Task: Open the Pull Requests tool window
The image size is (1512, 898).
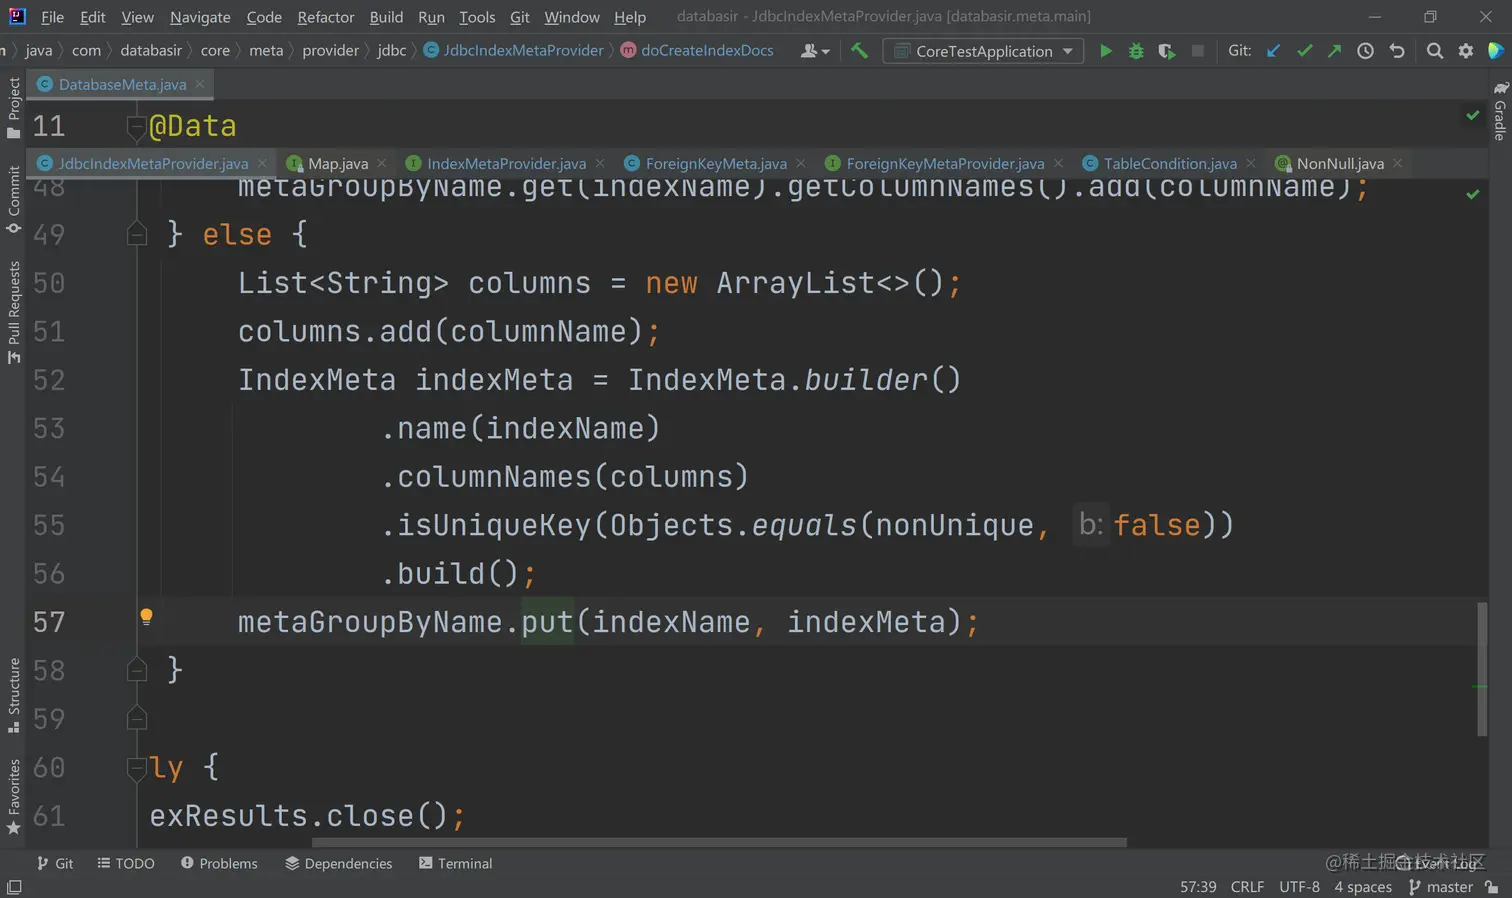Action: [14, 312]
